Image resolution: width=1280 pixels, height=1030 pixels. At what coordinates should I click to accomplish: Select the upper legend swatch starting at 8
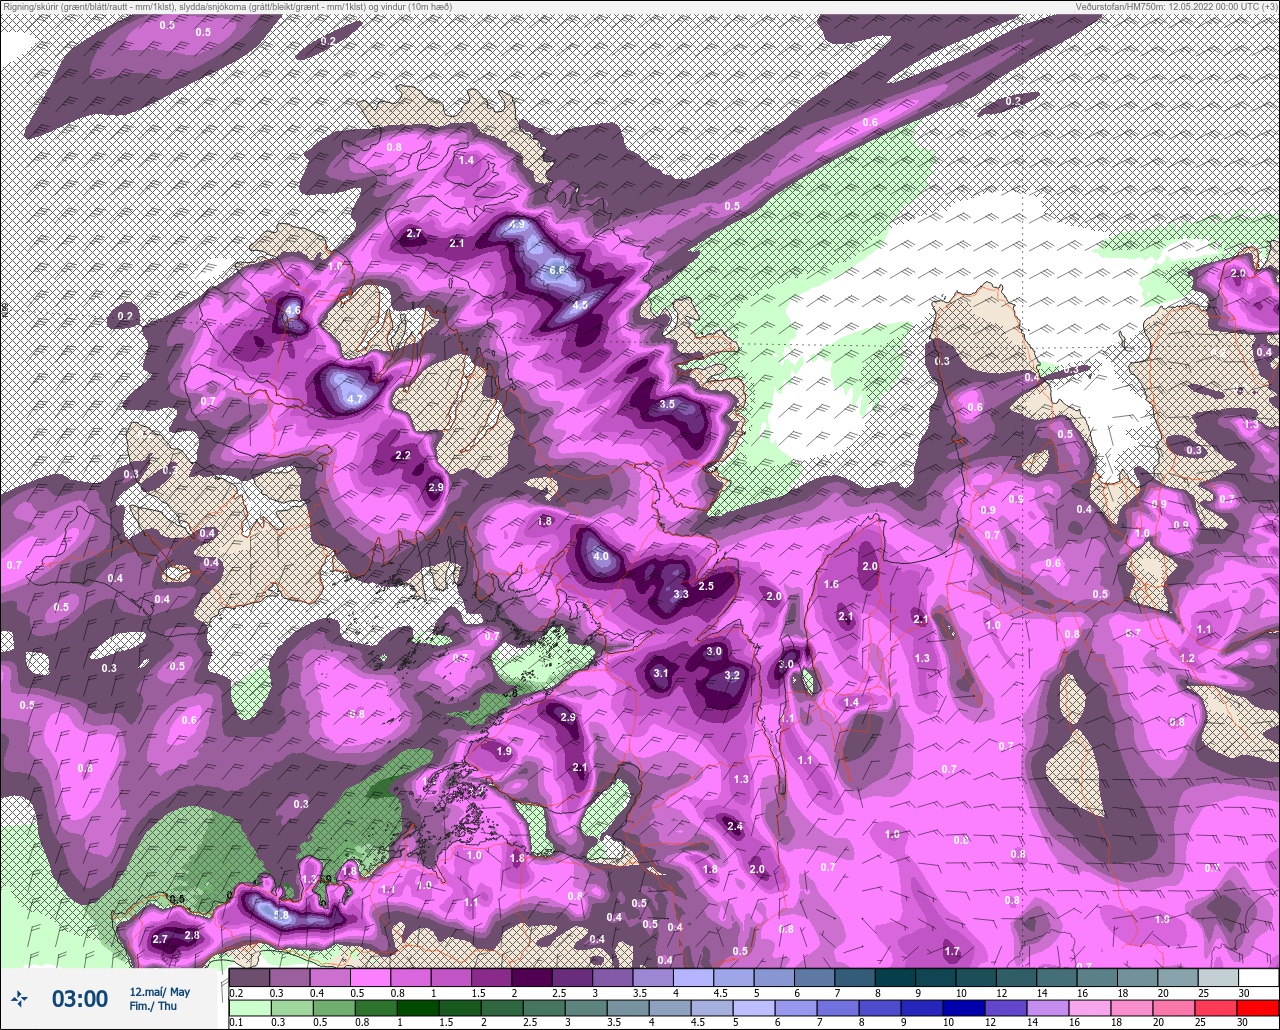point(895,977)
